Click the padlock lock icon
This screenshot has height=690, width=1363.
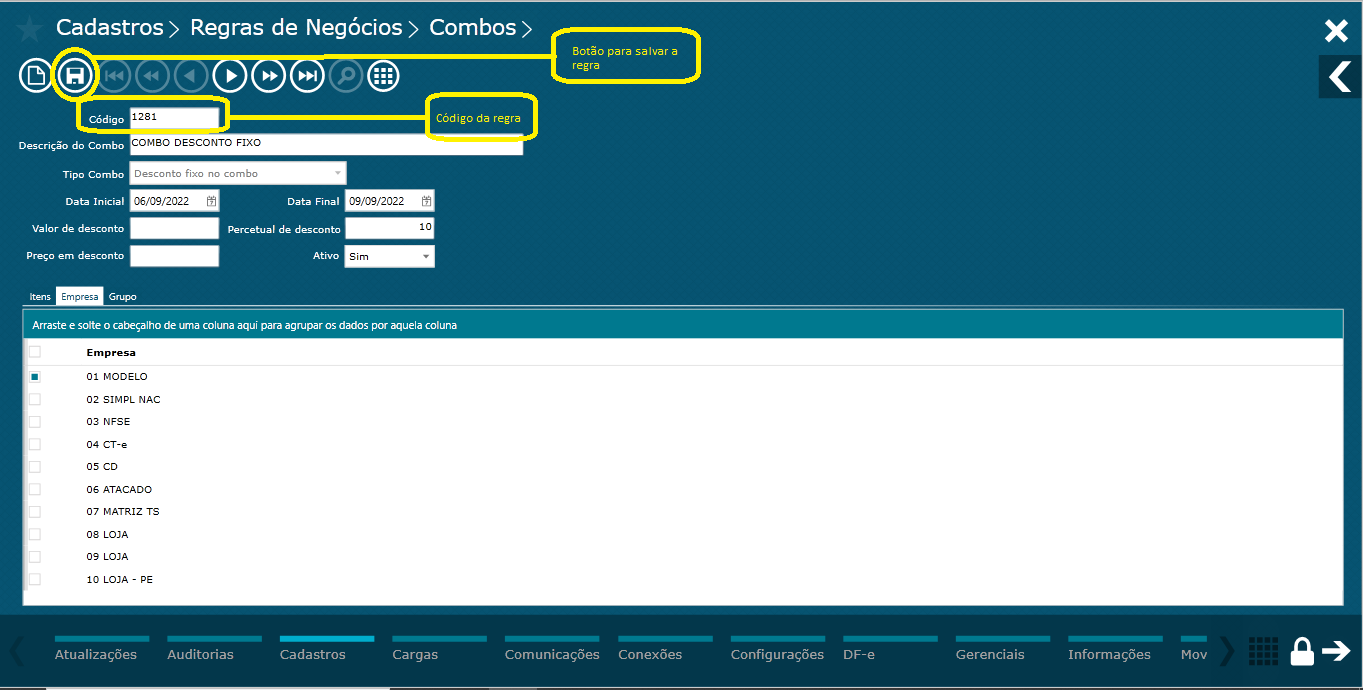1302,651
